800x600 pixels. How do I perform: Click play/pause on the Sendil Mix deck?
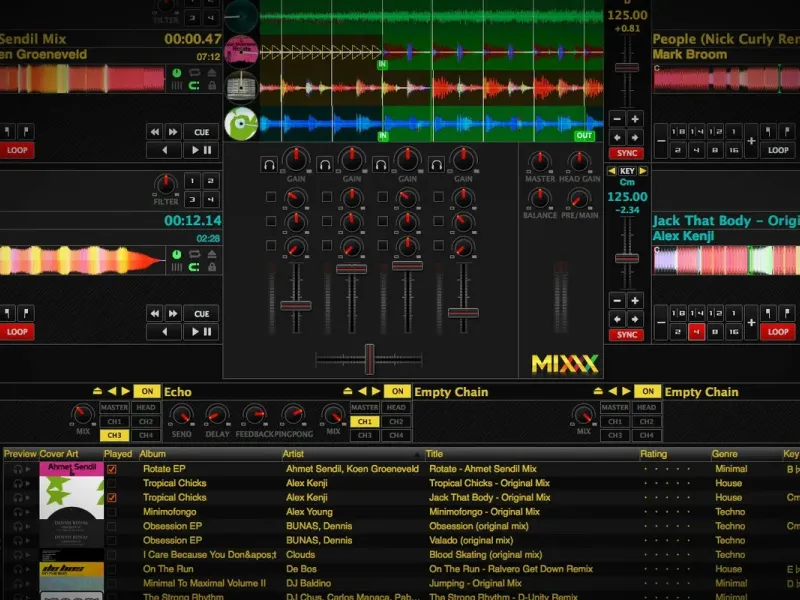(x=202, y=151)
